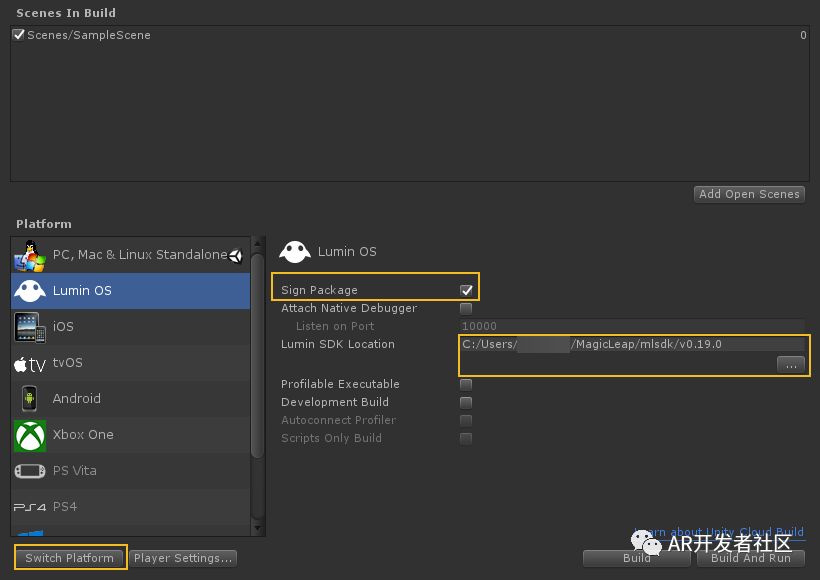Image resolution: width=820 pixels, height=580 pixels.
Task: Click the Xbox One logo icon
Action: pos(30,435)
